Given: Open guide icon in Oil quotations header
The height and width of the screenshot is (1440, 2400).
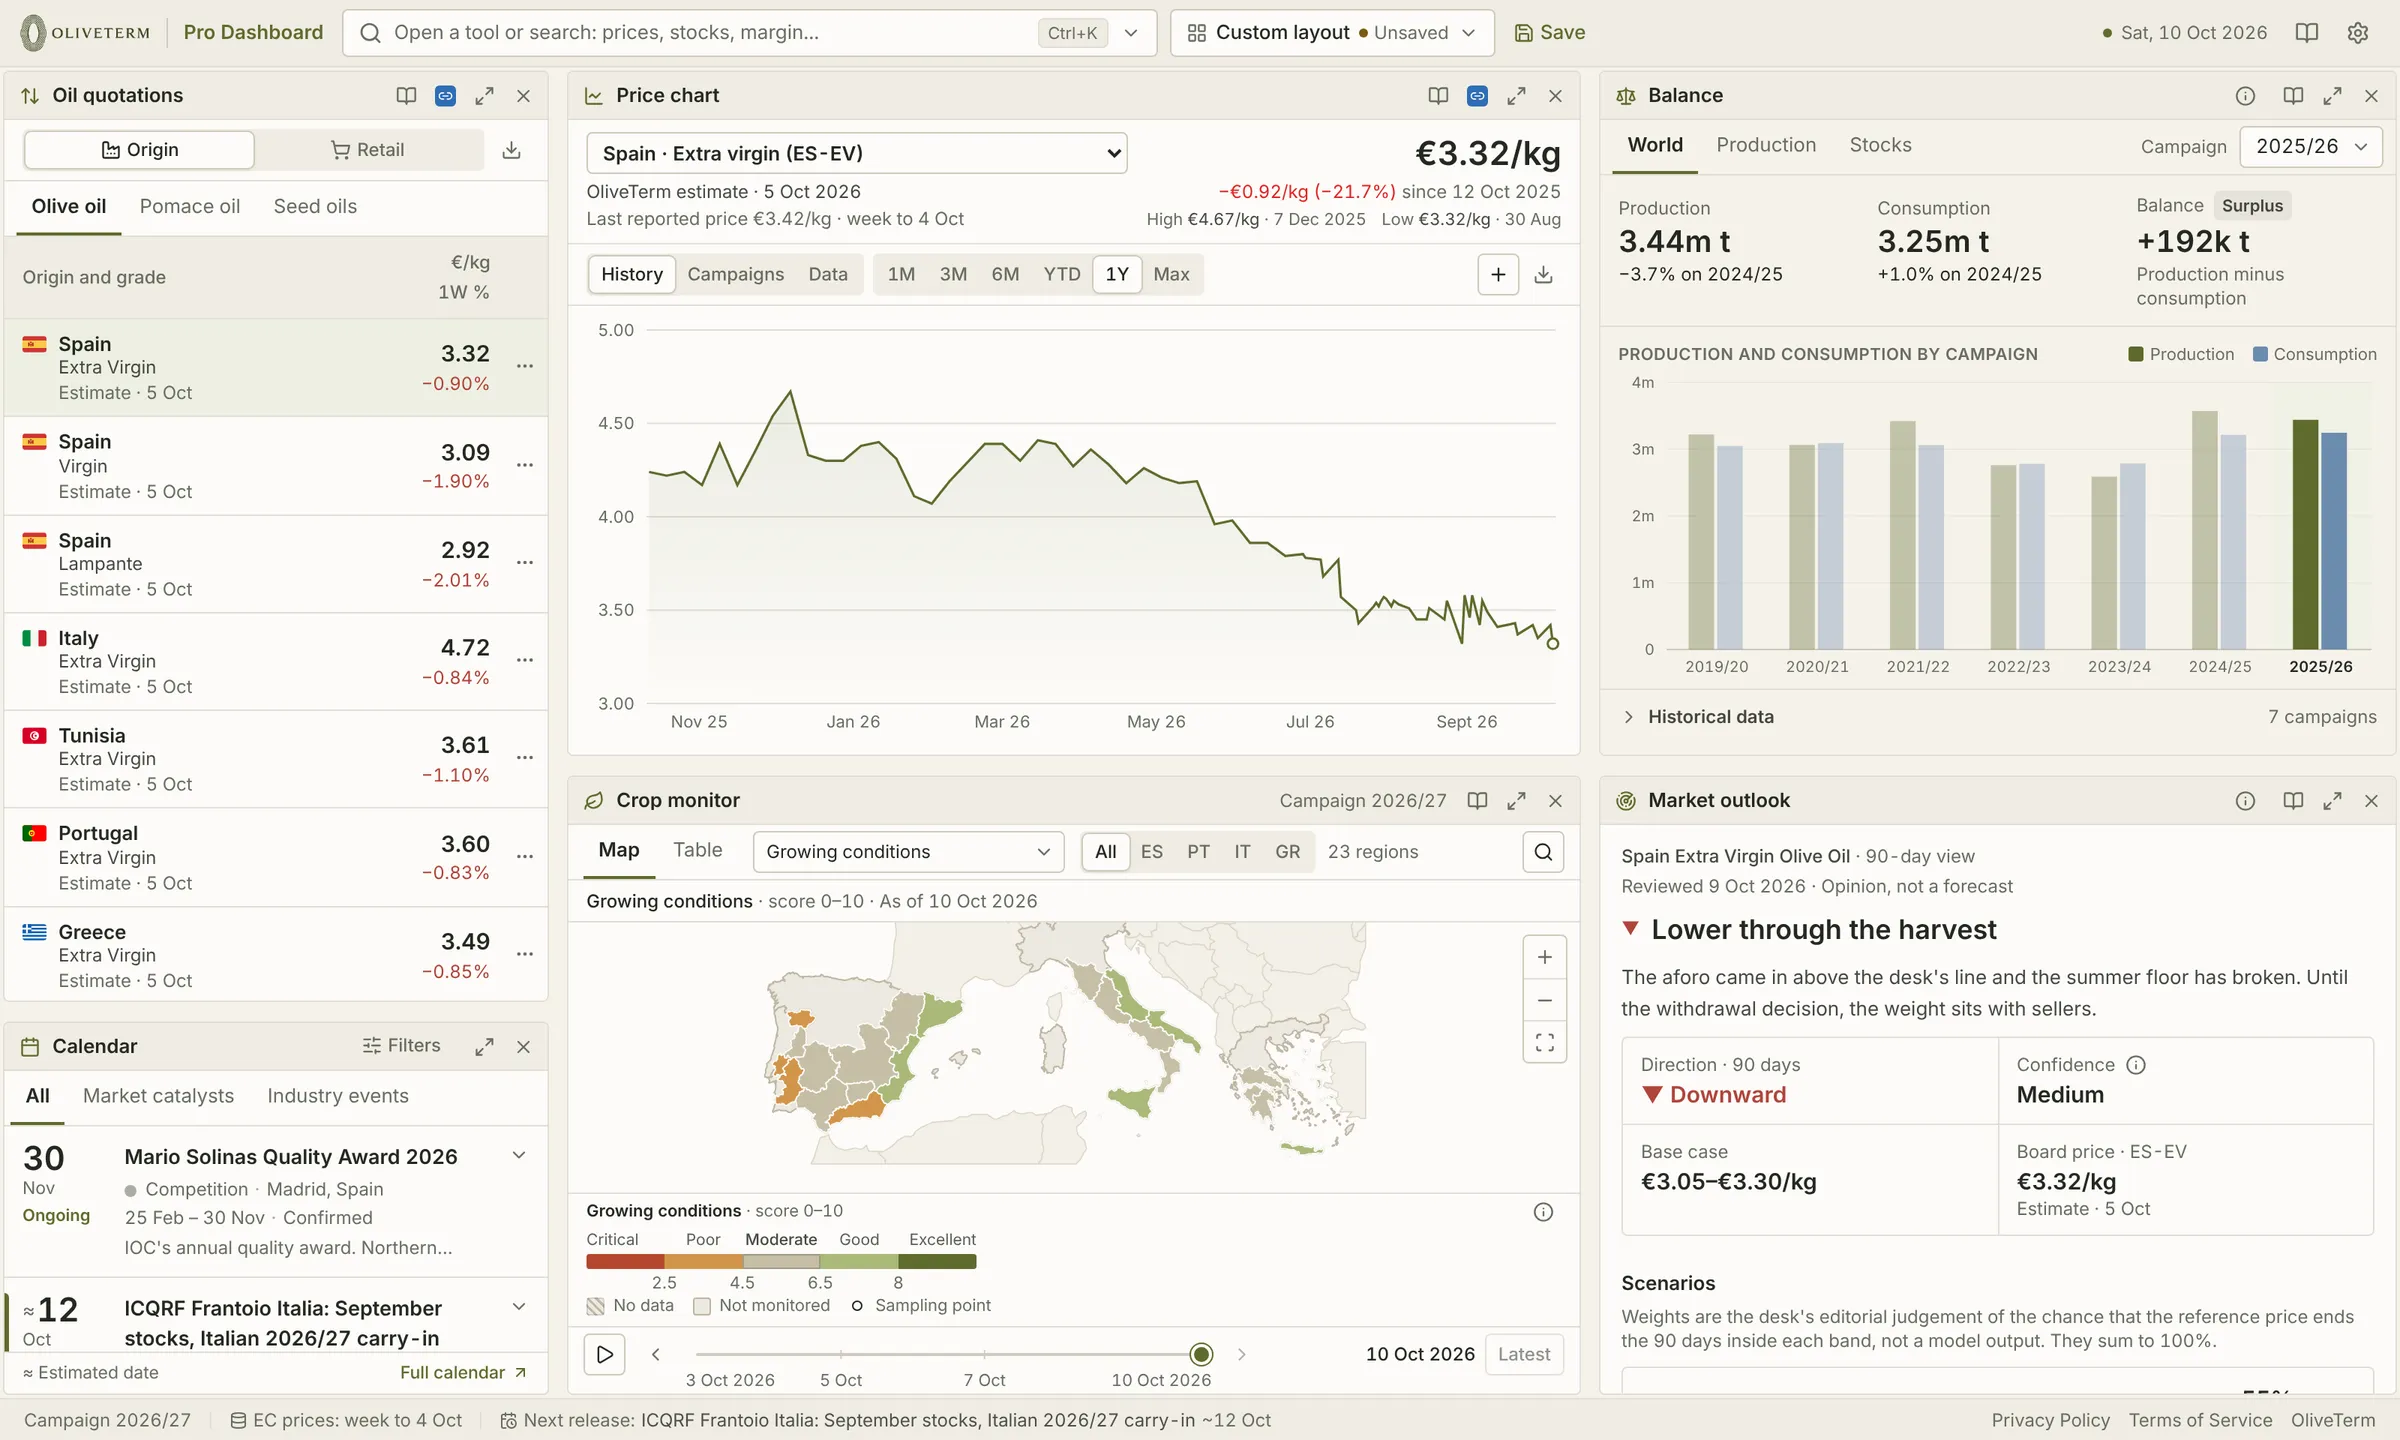Looking at the screenshot, I should point(406,96).
